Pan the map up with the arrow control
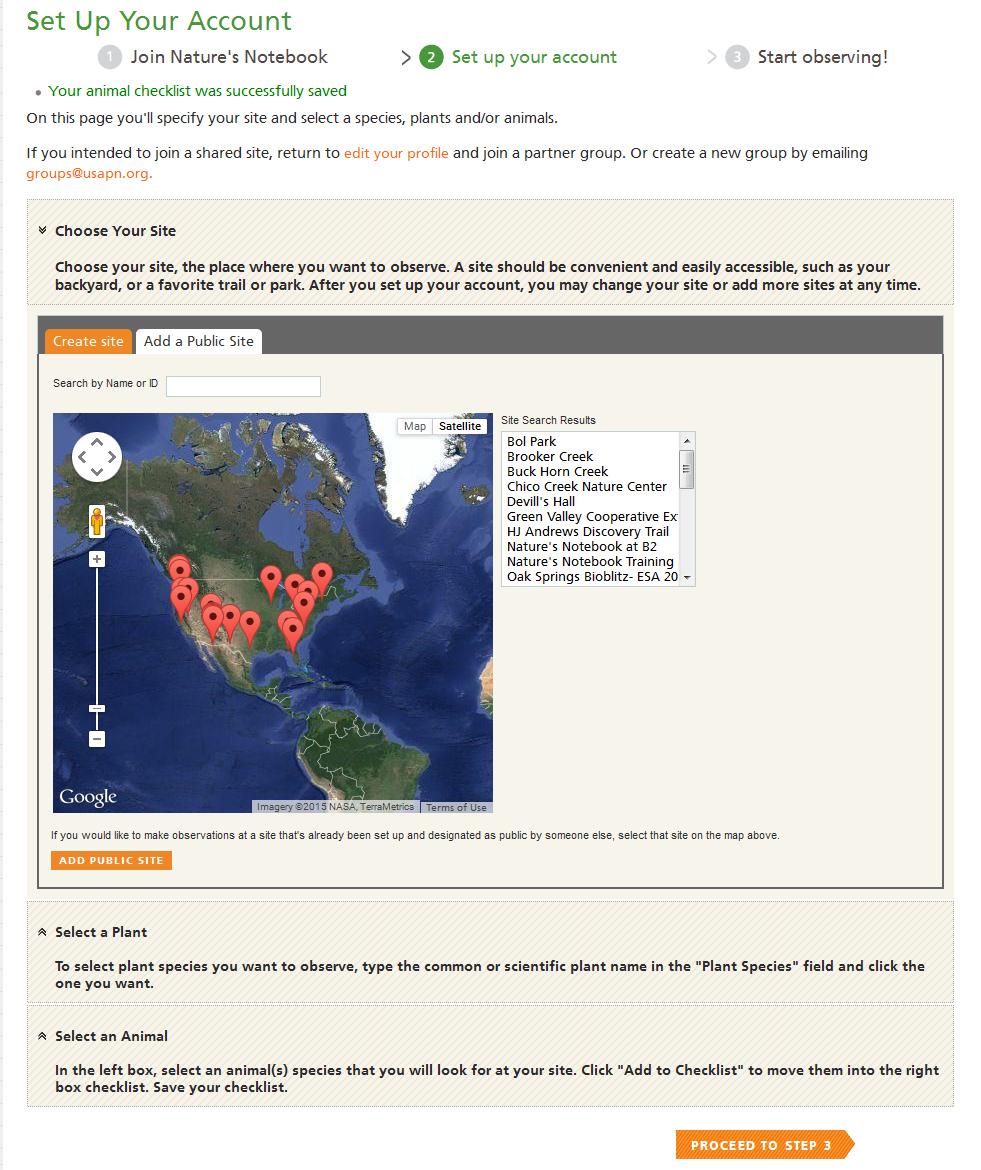The width and height of the screenshot is (981, 1170). click(97, 442)
